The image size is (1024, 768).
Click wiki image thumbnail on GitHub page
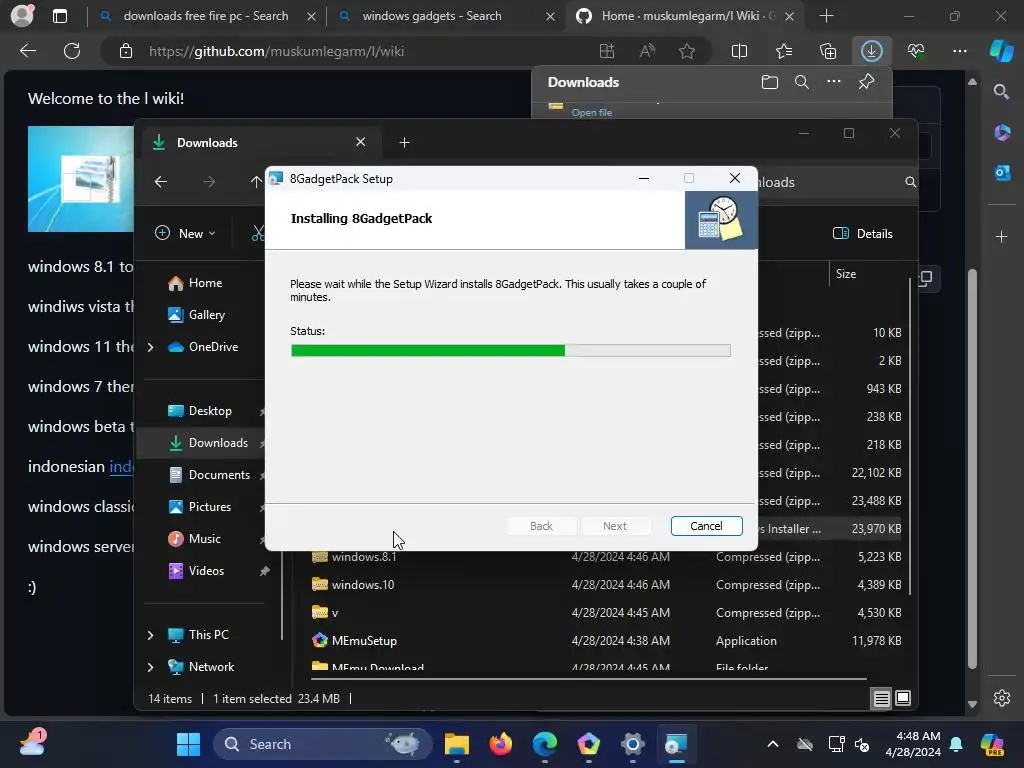pos(81,179)
